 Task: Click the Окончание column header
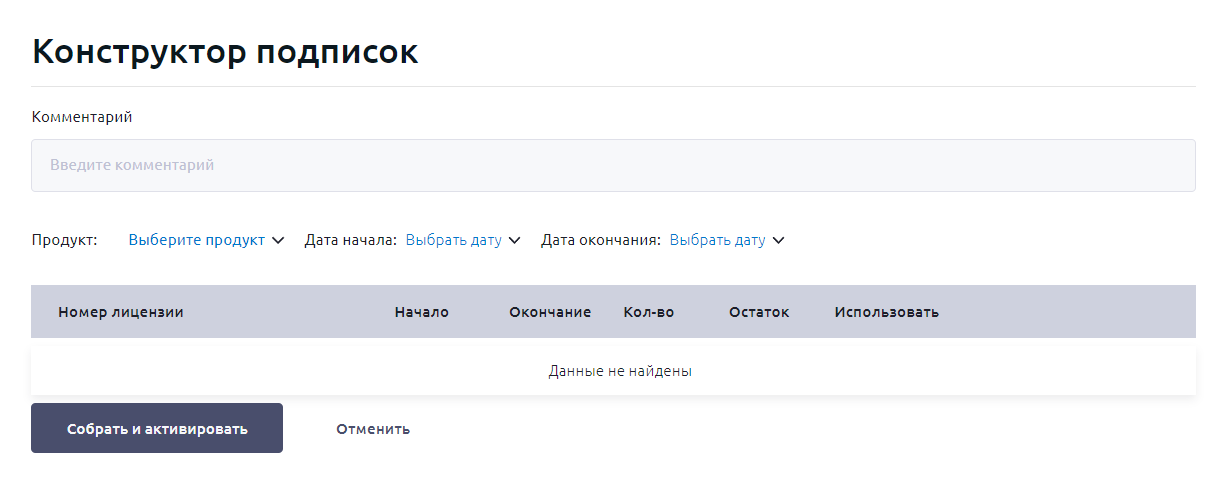550,312
